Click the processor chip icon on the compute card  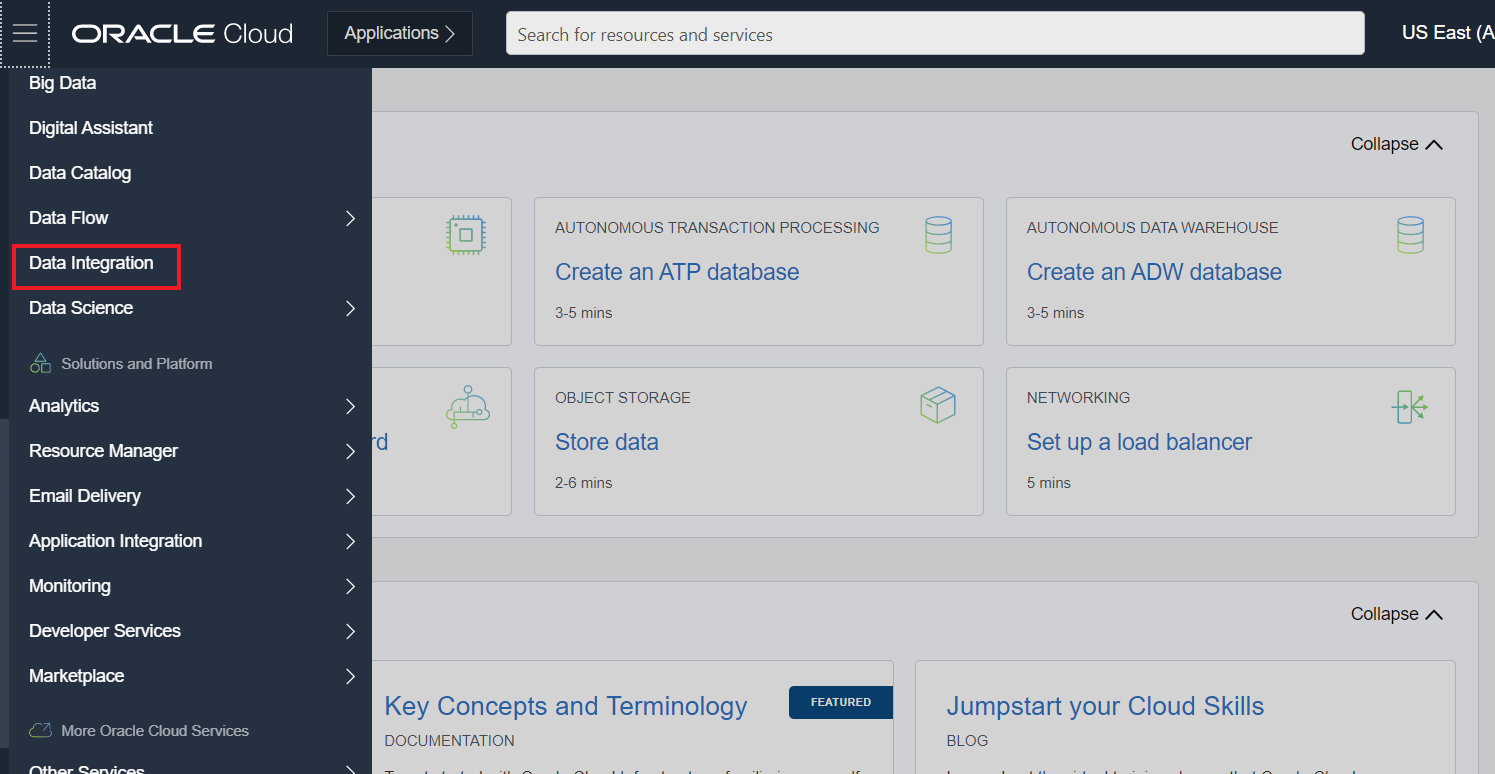465,233
